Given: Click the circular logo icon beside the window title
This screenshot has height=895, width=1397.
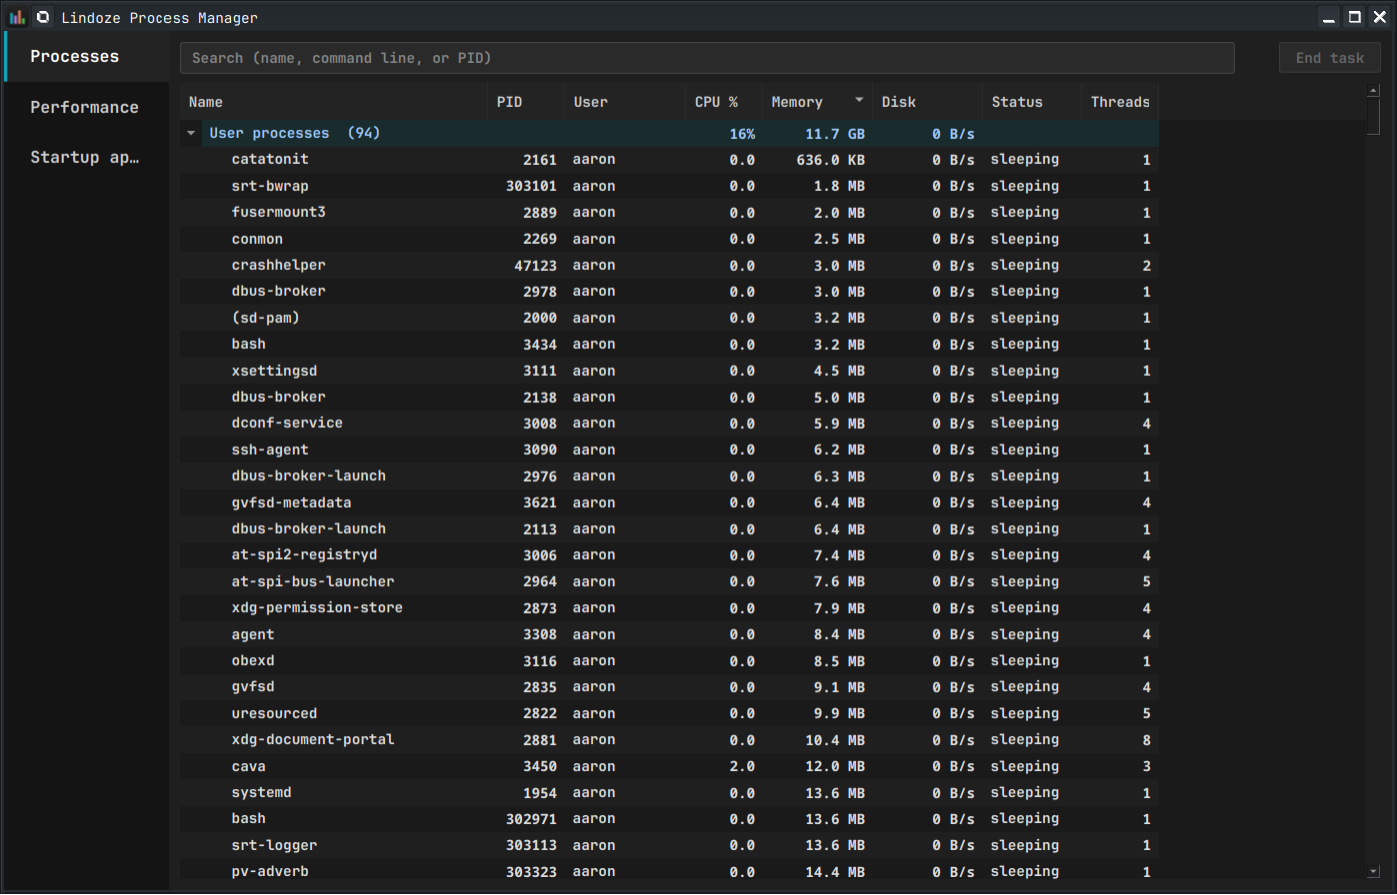Looking at the screenshot, I should 43,17.
